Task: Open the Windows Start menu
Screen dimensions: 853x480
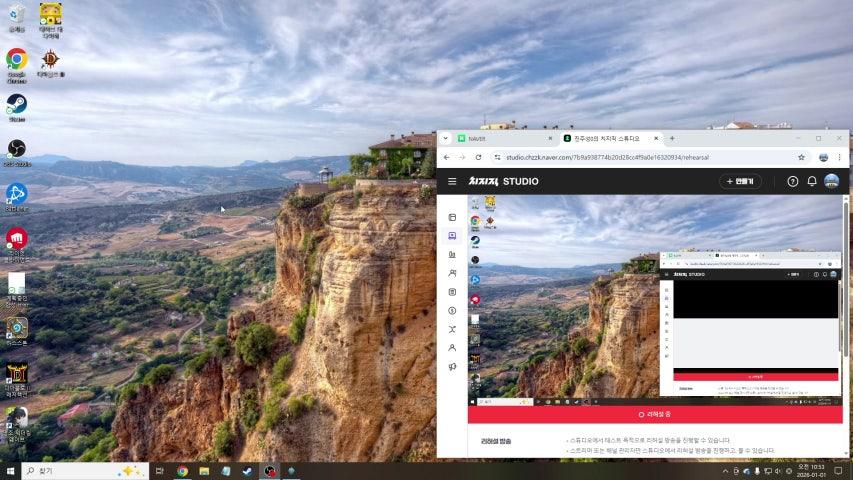Action: tap(10, 471)
